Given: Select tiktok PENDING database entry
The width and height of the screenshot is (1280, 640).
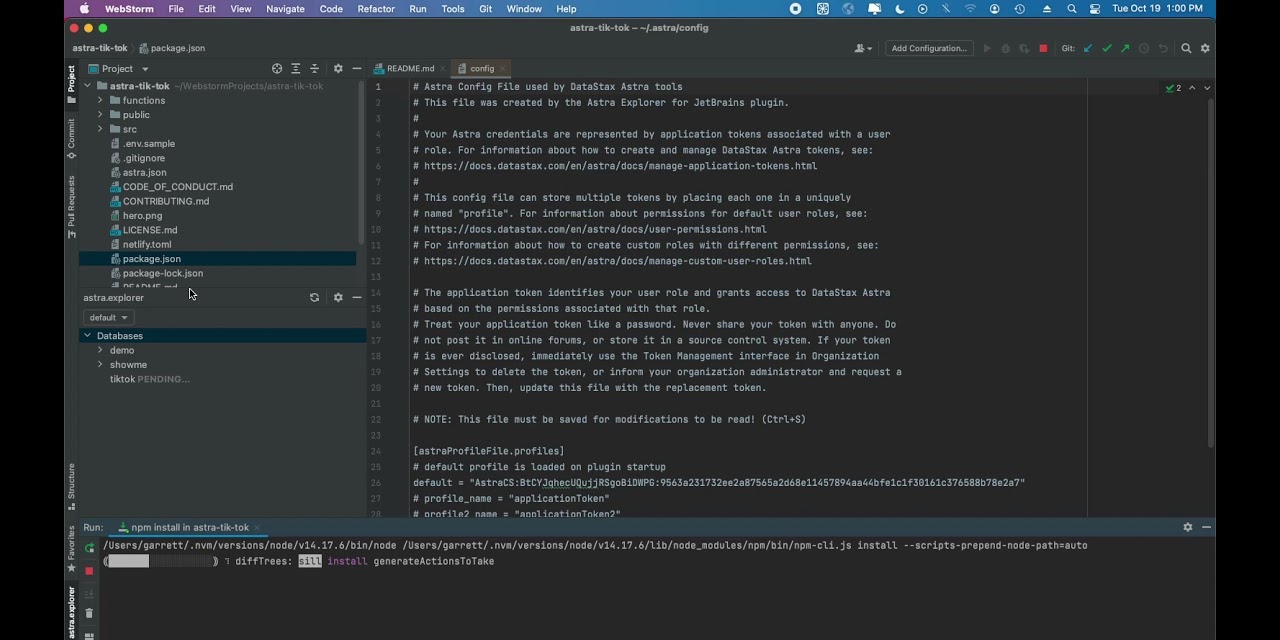Looking at the screenshot, I should (x=149, y=379).
